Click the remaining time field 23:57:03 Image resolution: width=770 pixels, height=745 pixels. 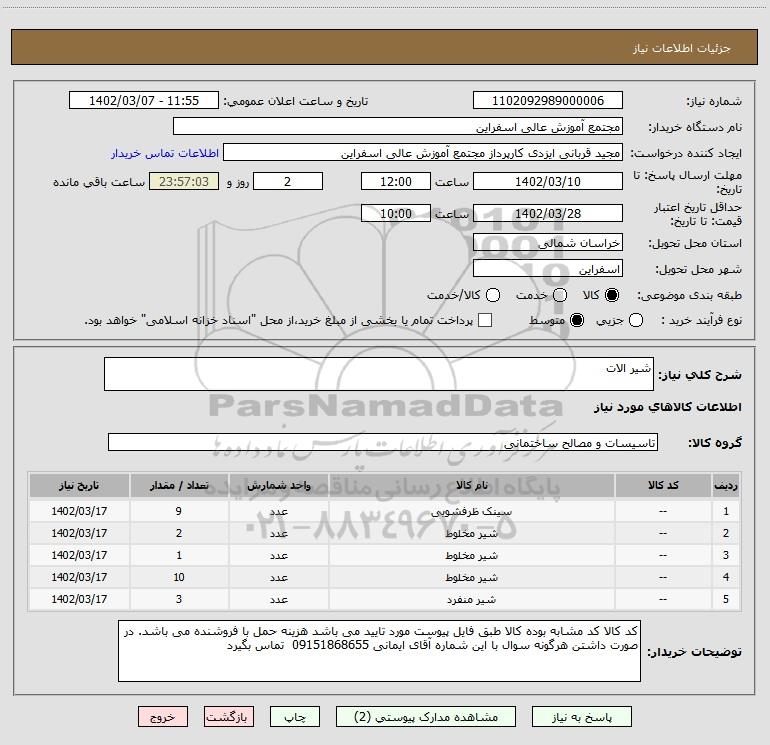[184, 181]
